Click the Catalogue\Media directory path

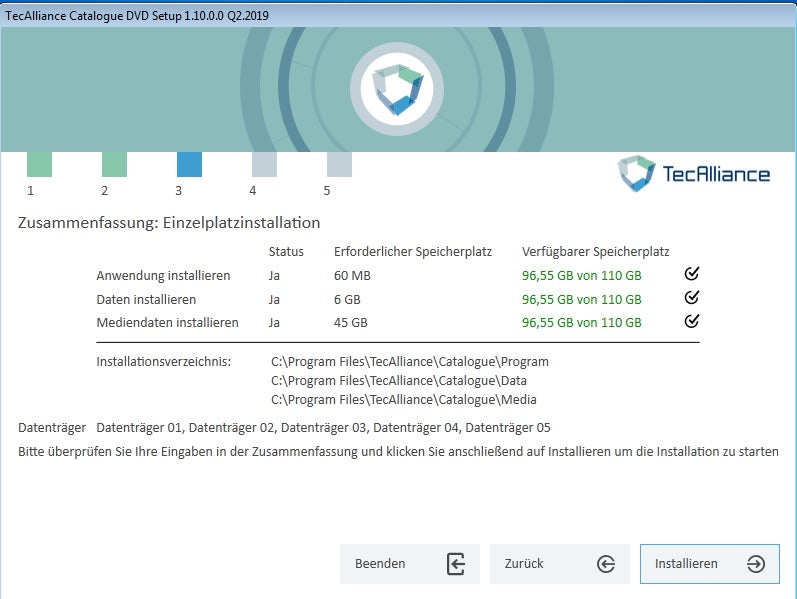pos(403,400)
